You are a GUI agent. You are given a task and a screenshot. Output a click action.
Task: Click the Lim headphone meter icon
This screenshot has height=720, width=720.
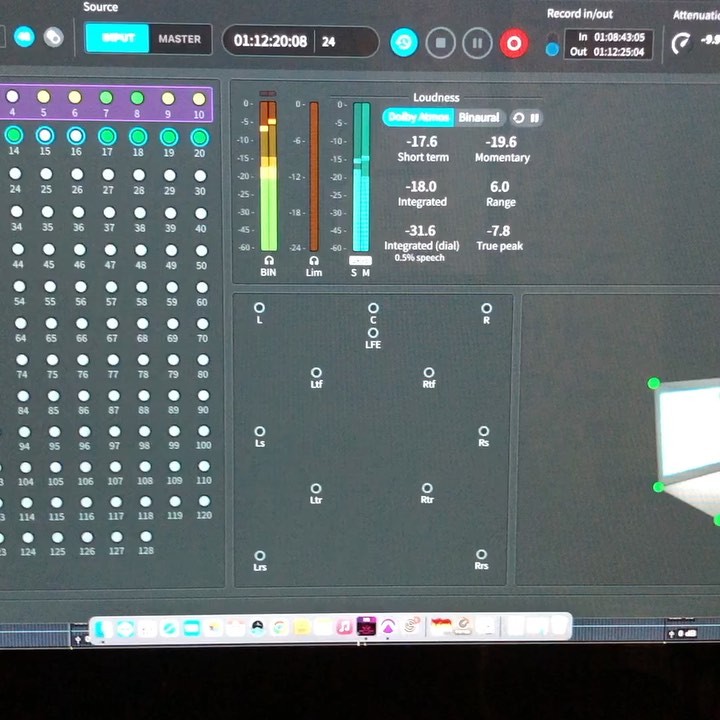[314, 260]
